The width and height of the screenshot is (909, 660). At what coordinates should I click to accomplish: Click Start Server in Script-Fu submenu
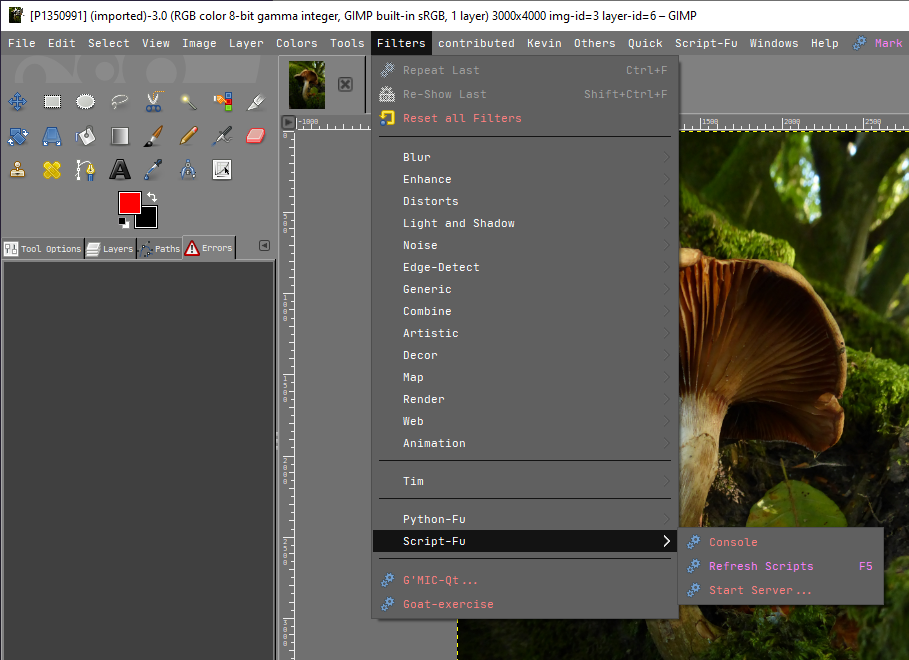pyautogui.click(x=781, y=590)
